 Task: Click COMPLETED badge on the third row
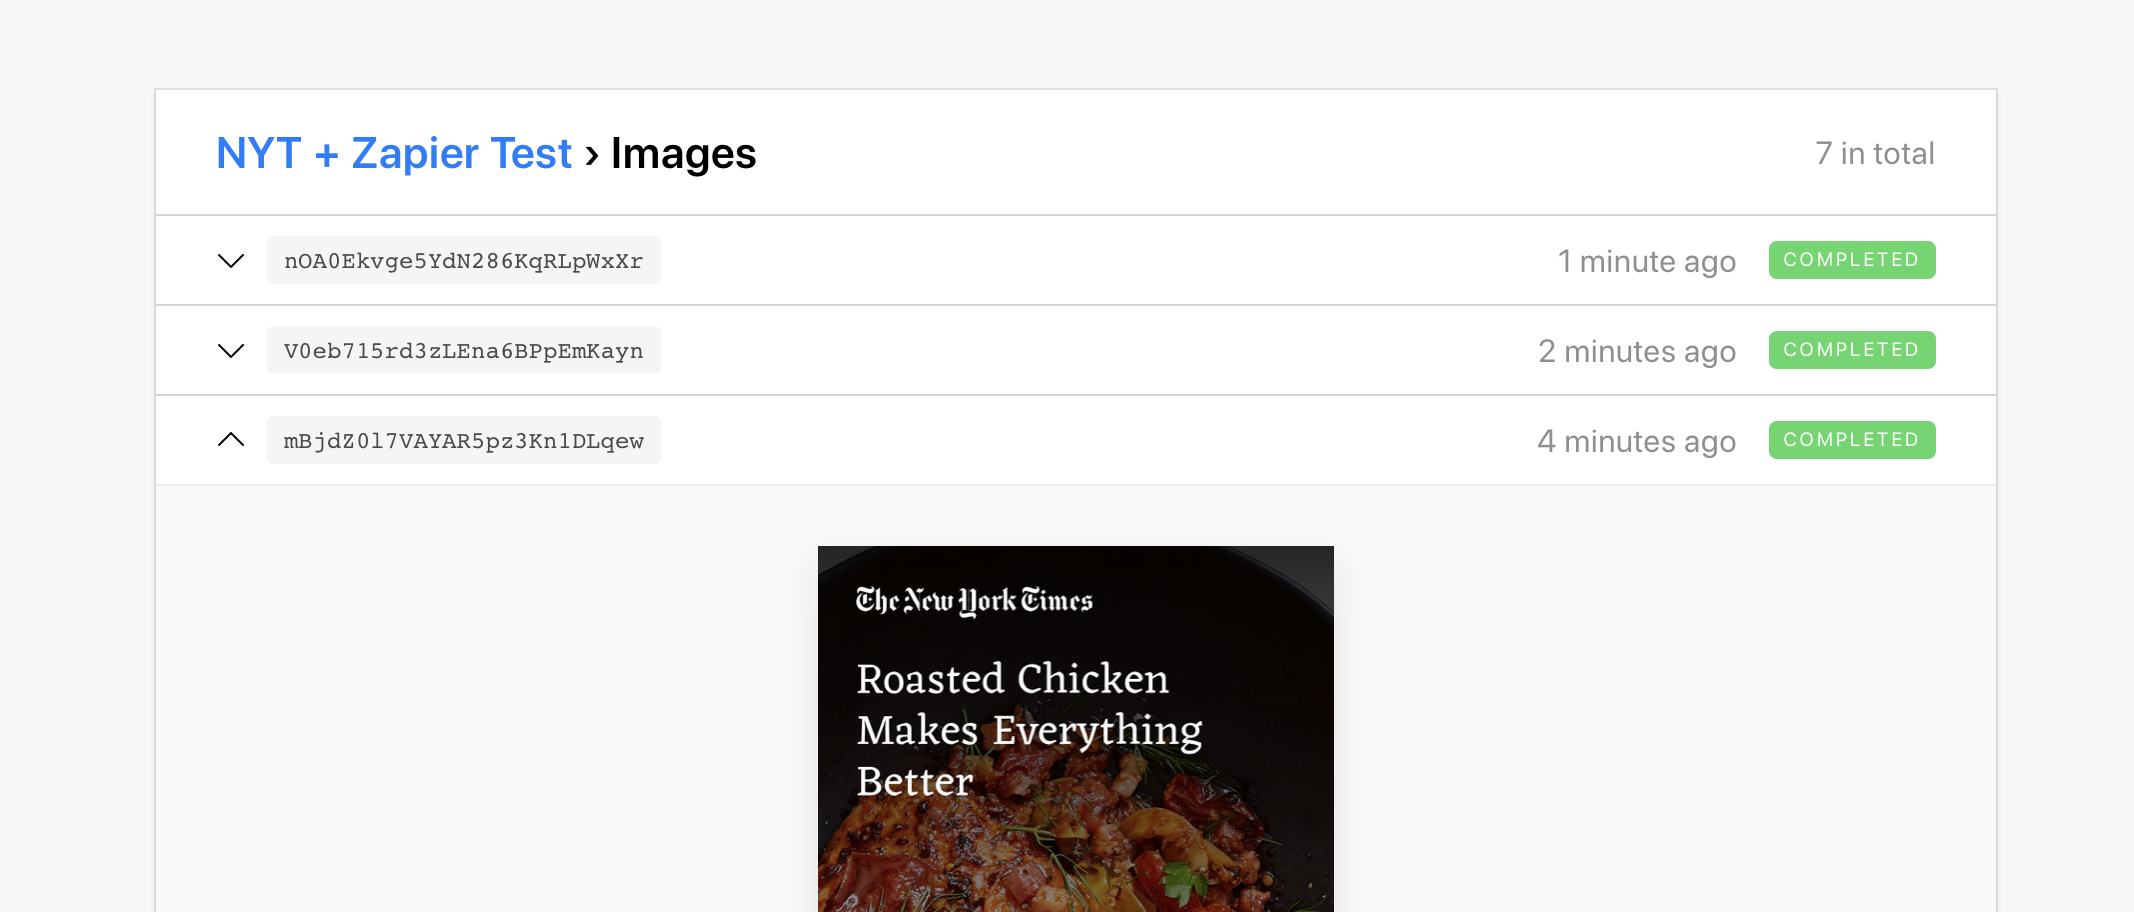tap(1851, 440)
